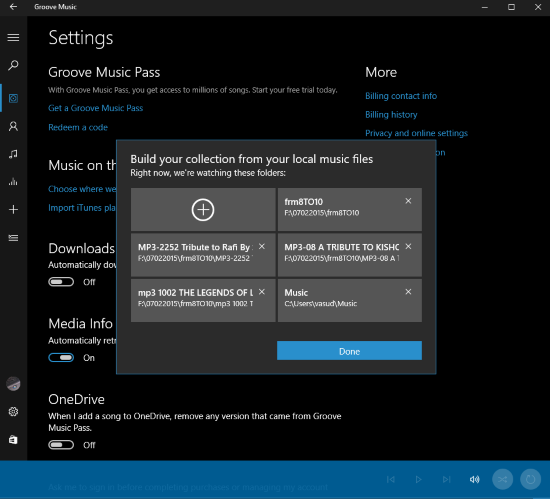The height and width of the screenshot is (499, 550).
Task: Create new playlist with the plus icon
Action: [x=13, y=210]
